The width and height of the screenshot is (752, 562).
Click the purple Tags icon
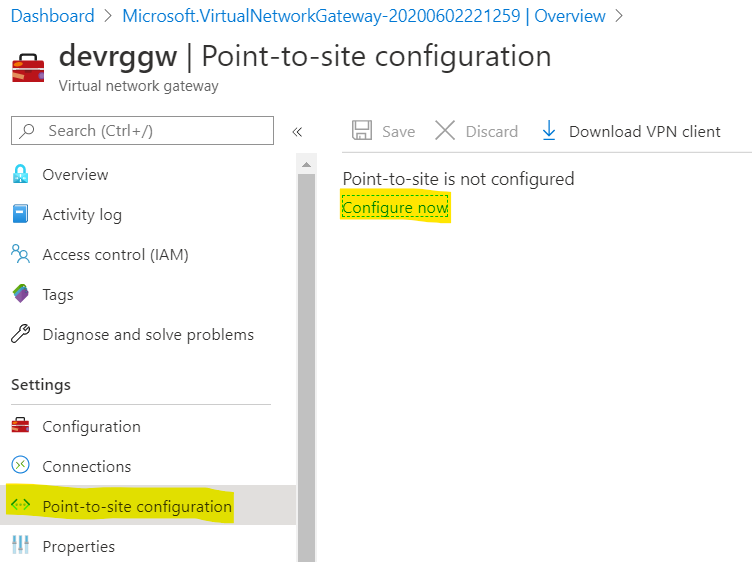[x=20, y=294]
